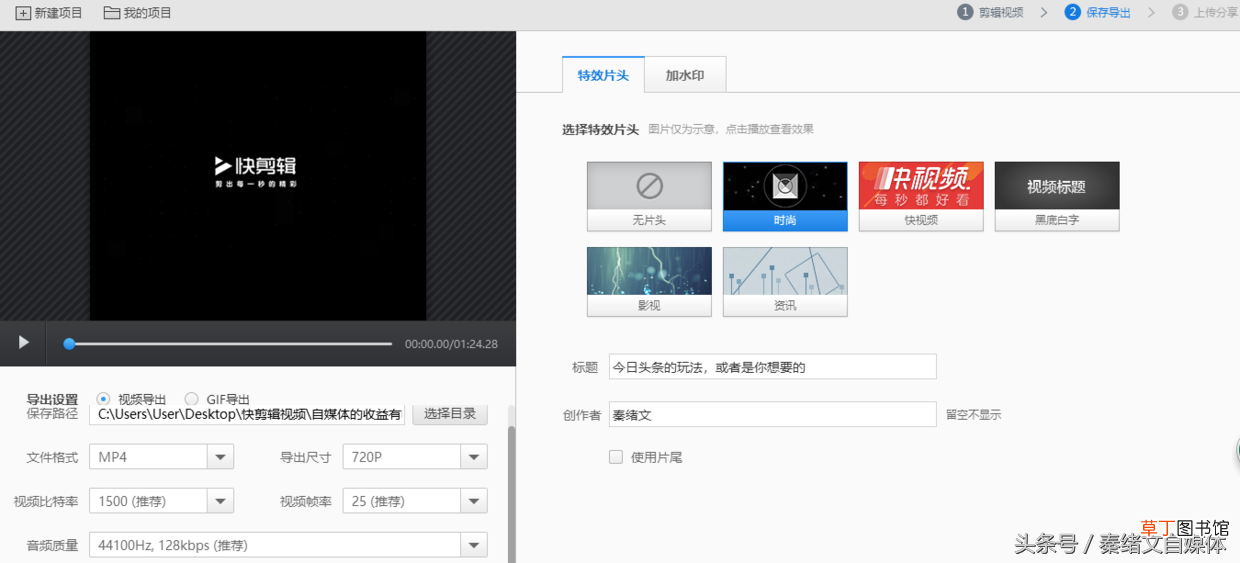Click the 00:00.00/01:24.28 time display
This screenshot has height=563, width=1240.
[451, 344]
